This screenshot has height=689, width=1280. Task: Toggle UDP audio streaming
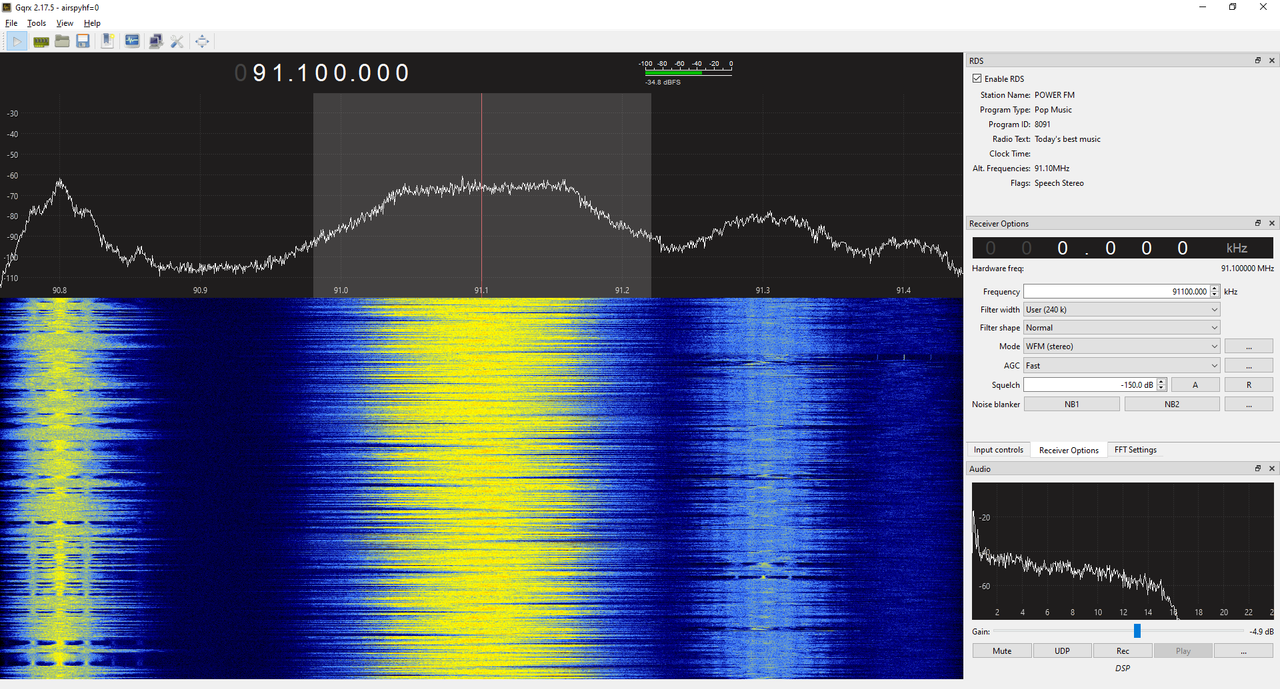(x=1062, y=651)
